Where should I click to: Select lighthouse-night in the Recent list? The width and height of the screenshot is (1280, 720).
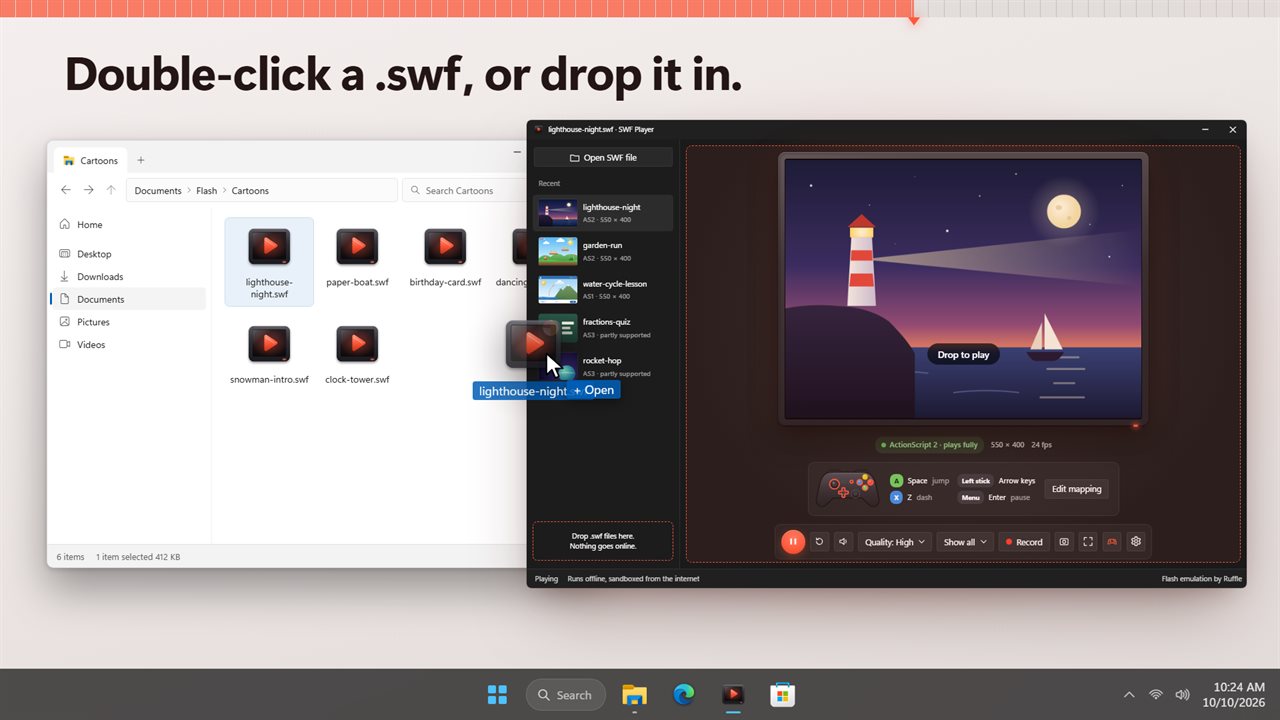point(603,213)
